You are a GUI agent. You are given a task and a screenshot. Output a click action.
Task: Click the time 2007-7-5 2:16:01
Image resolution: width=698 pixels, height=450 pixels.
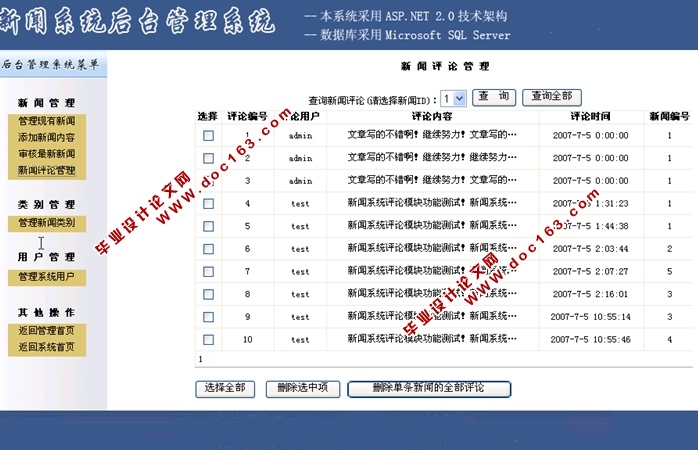coord(591,295)
